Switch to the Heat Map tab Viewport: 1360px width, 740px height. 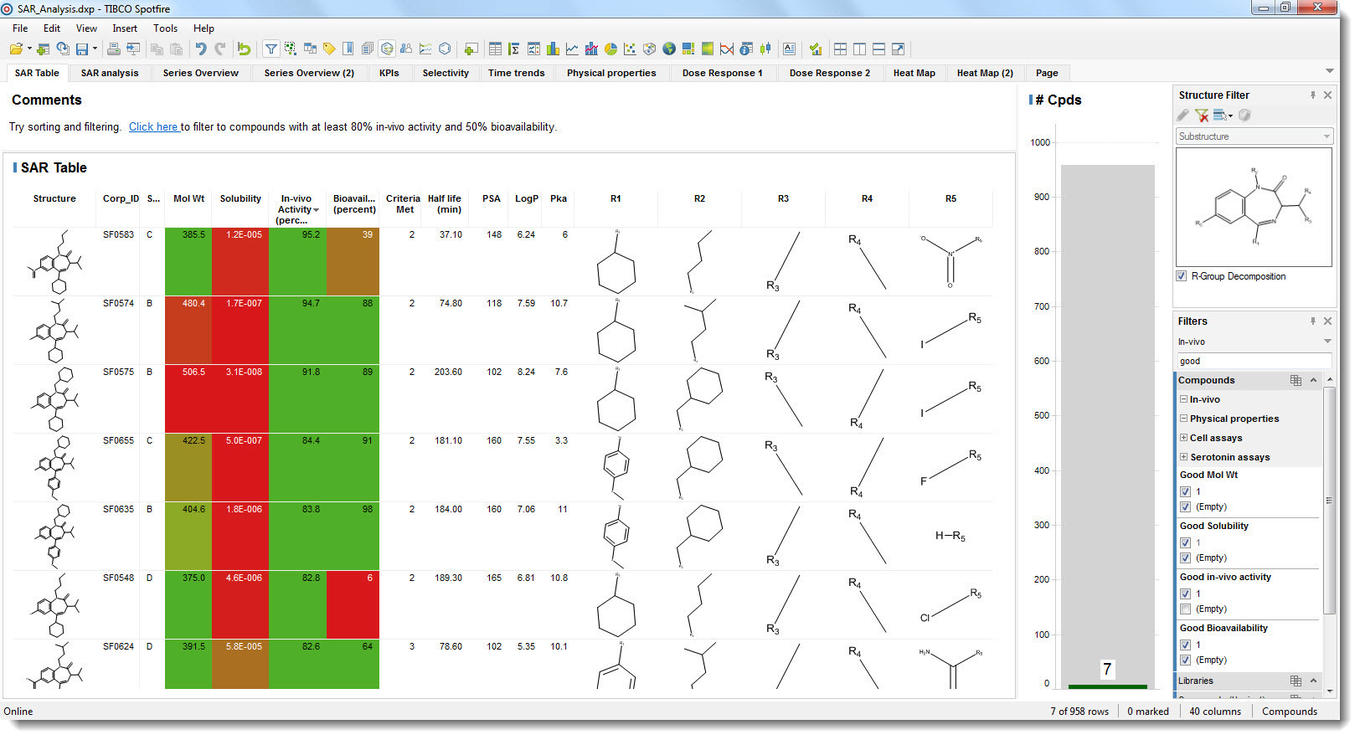914,73
